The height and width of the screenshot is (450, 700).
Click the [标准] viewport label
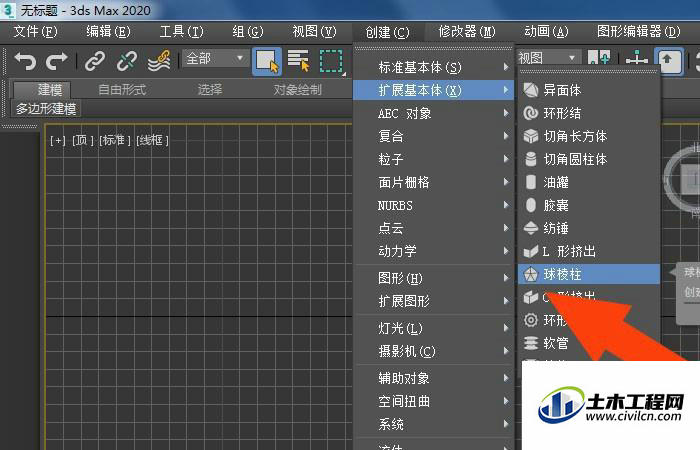(115, 141)
